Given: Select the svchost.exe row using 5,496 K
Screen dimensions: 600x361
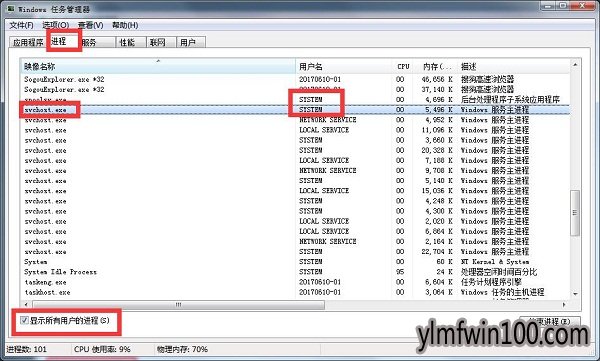Looking at the screenshot, I should [295, 109].
